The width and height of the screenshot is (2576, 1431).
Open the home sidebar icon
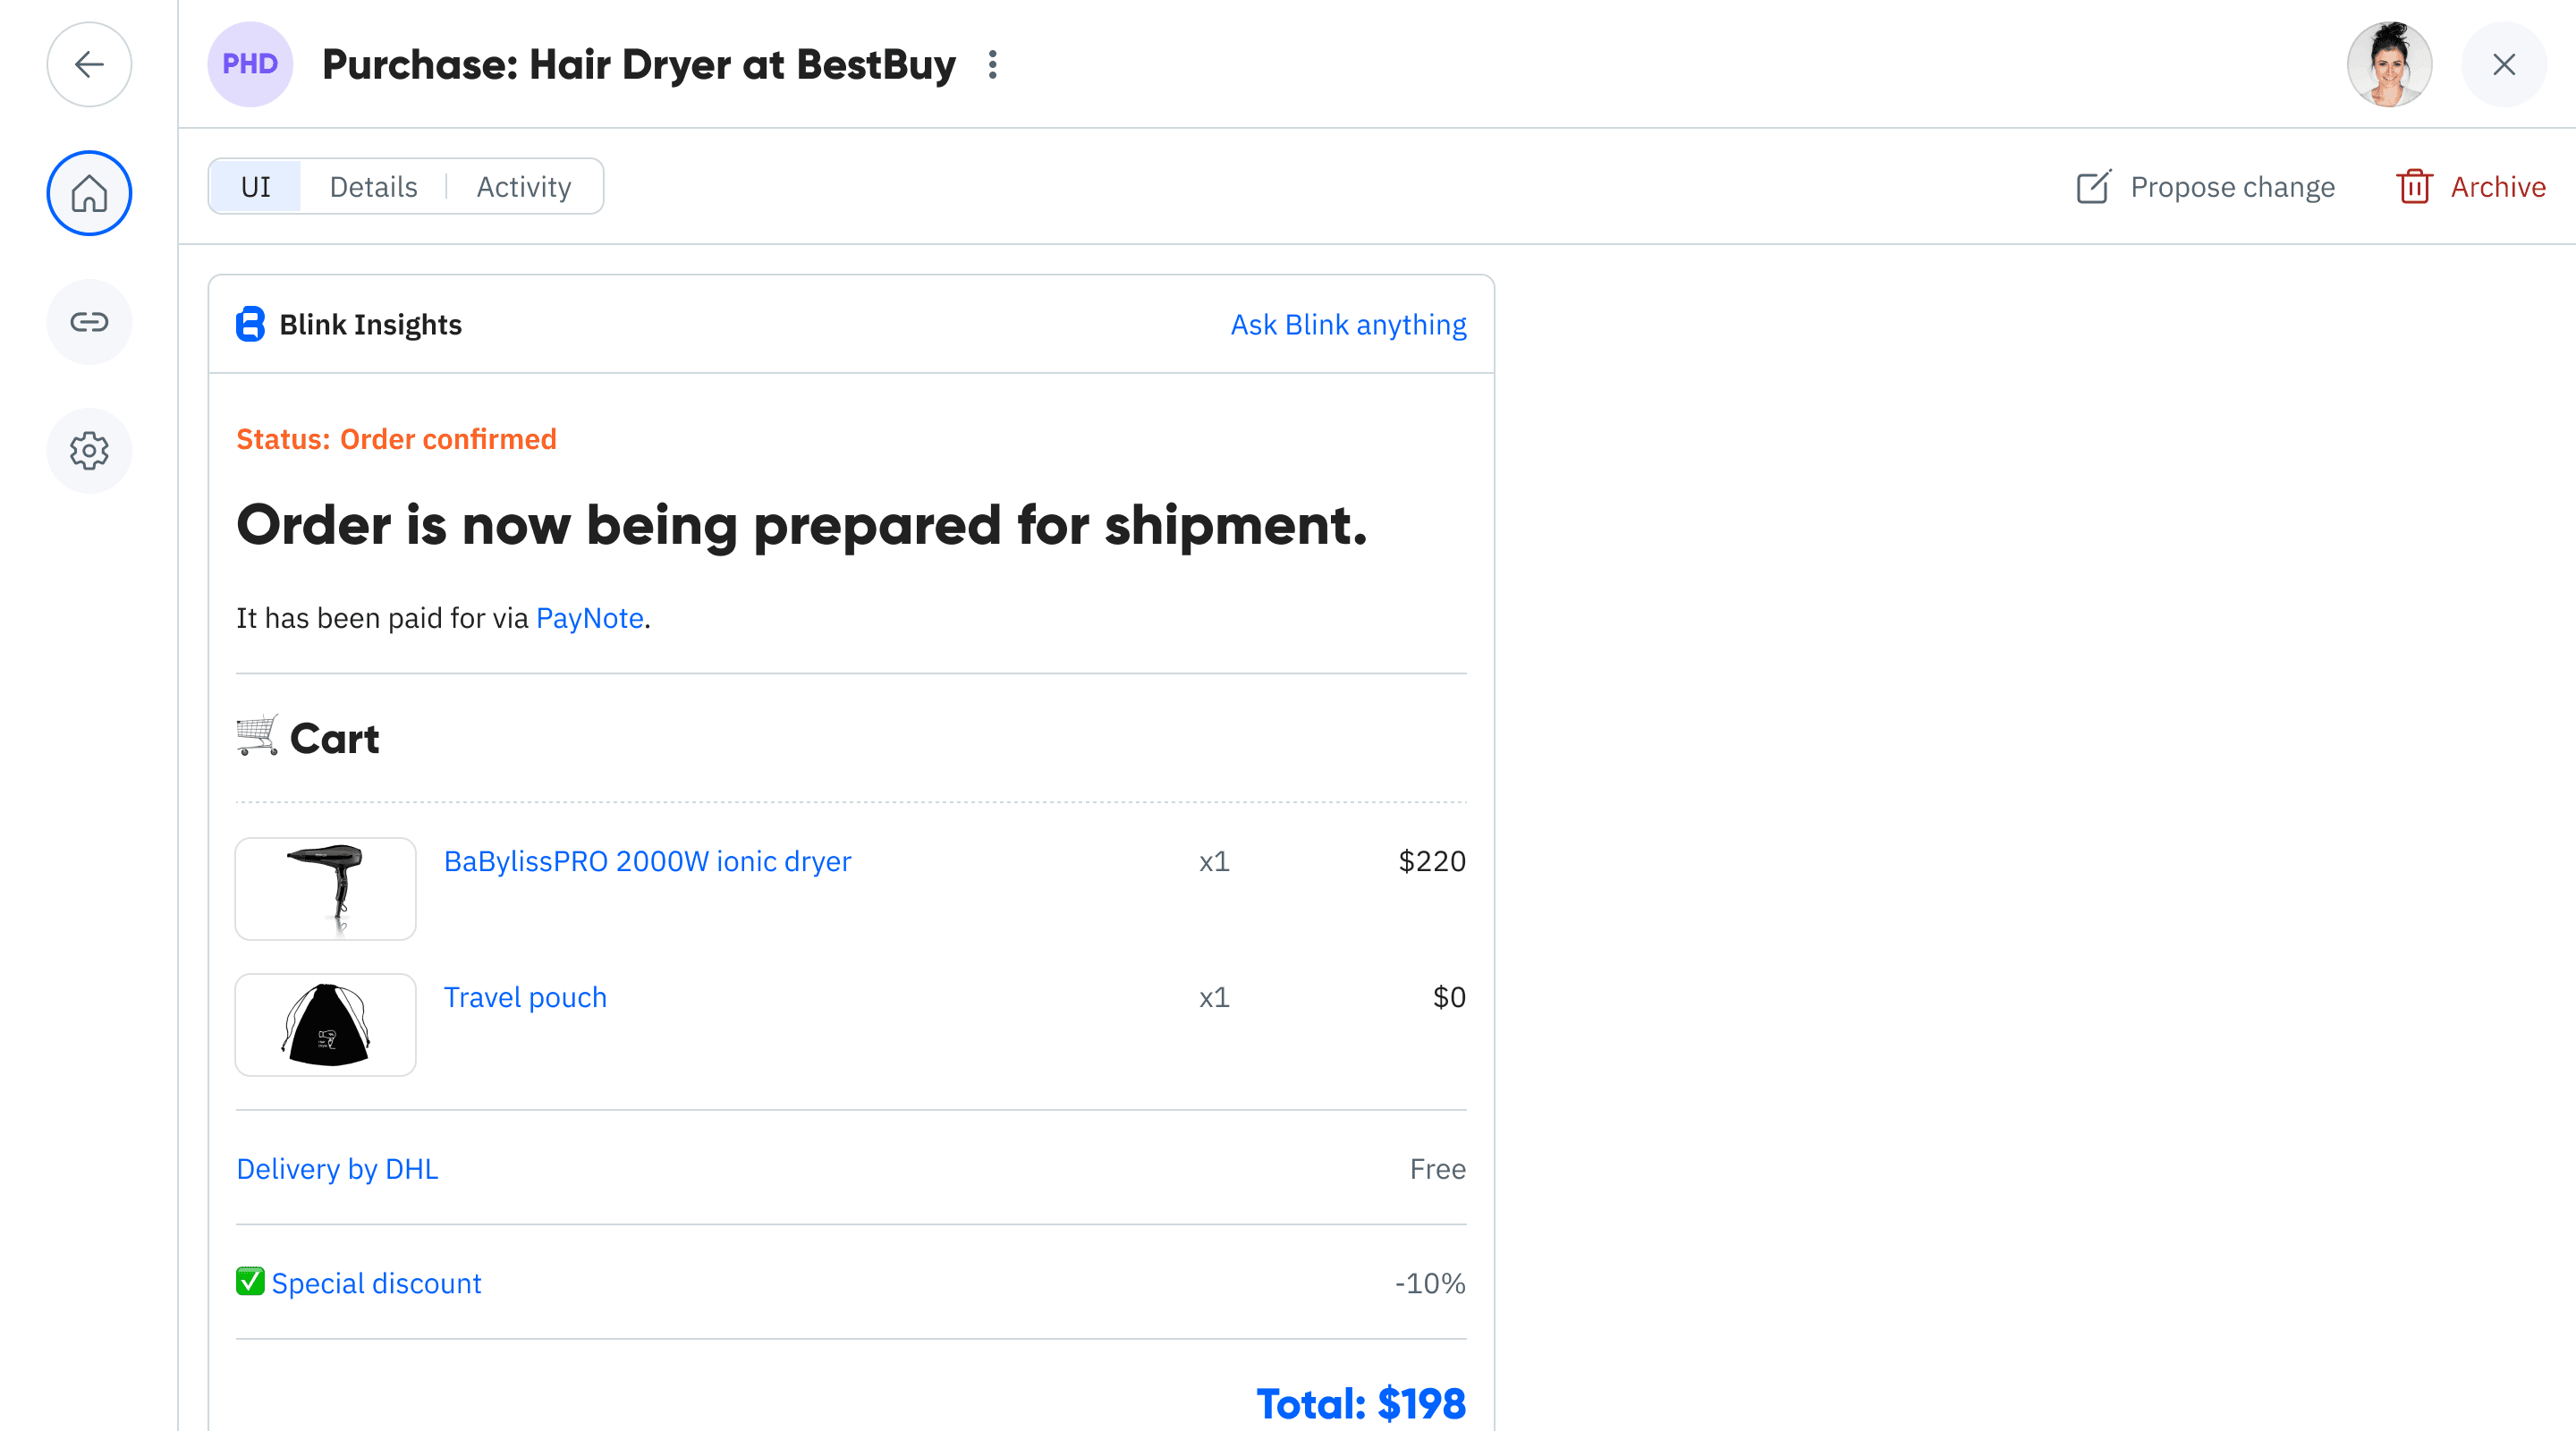[89, 193]
